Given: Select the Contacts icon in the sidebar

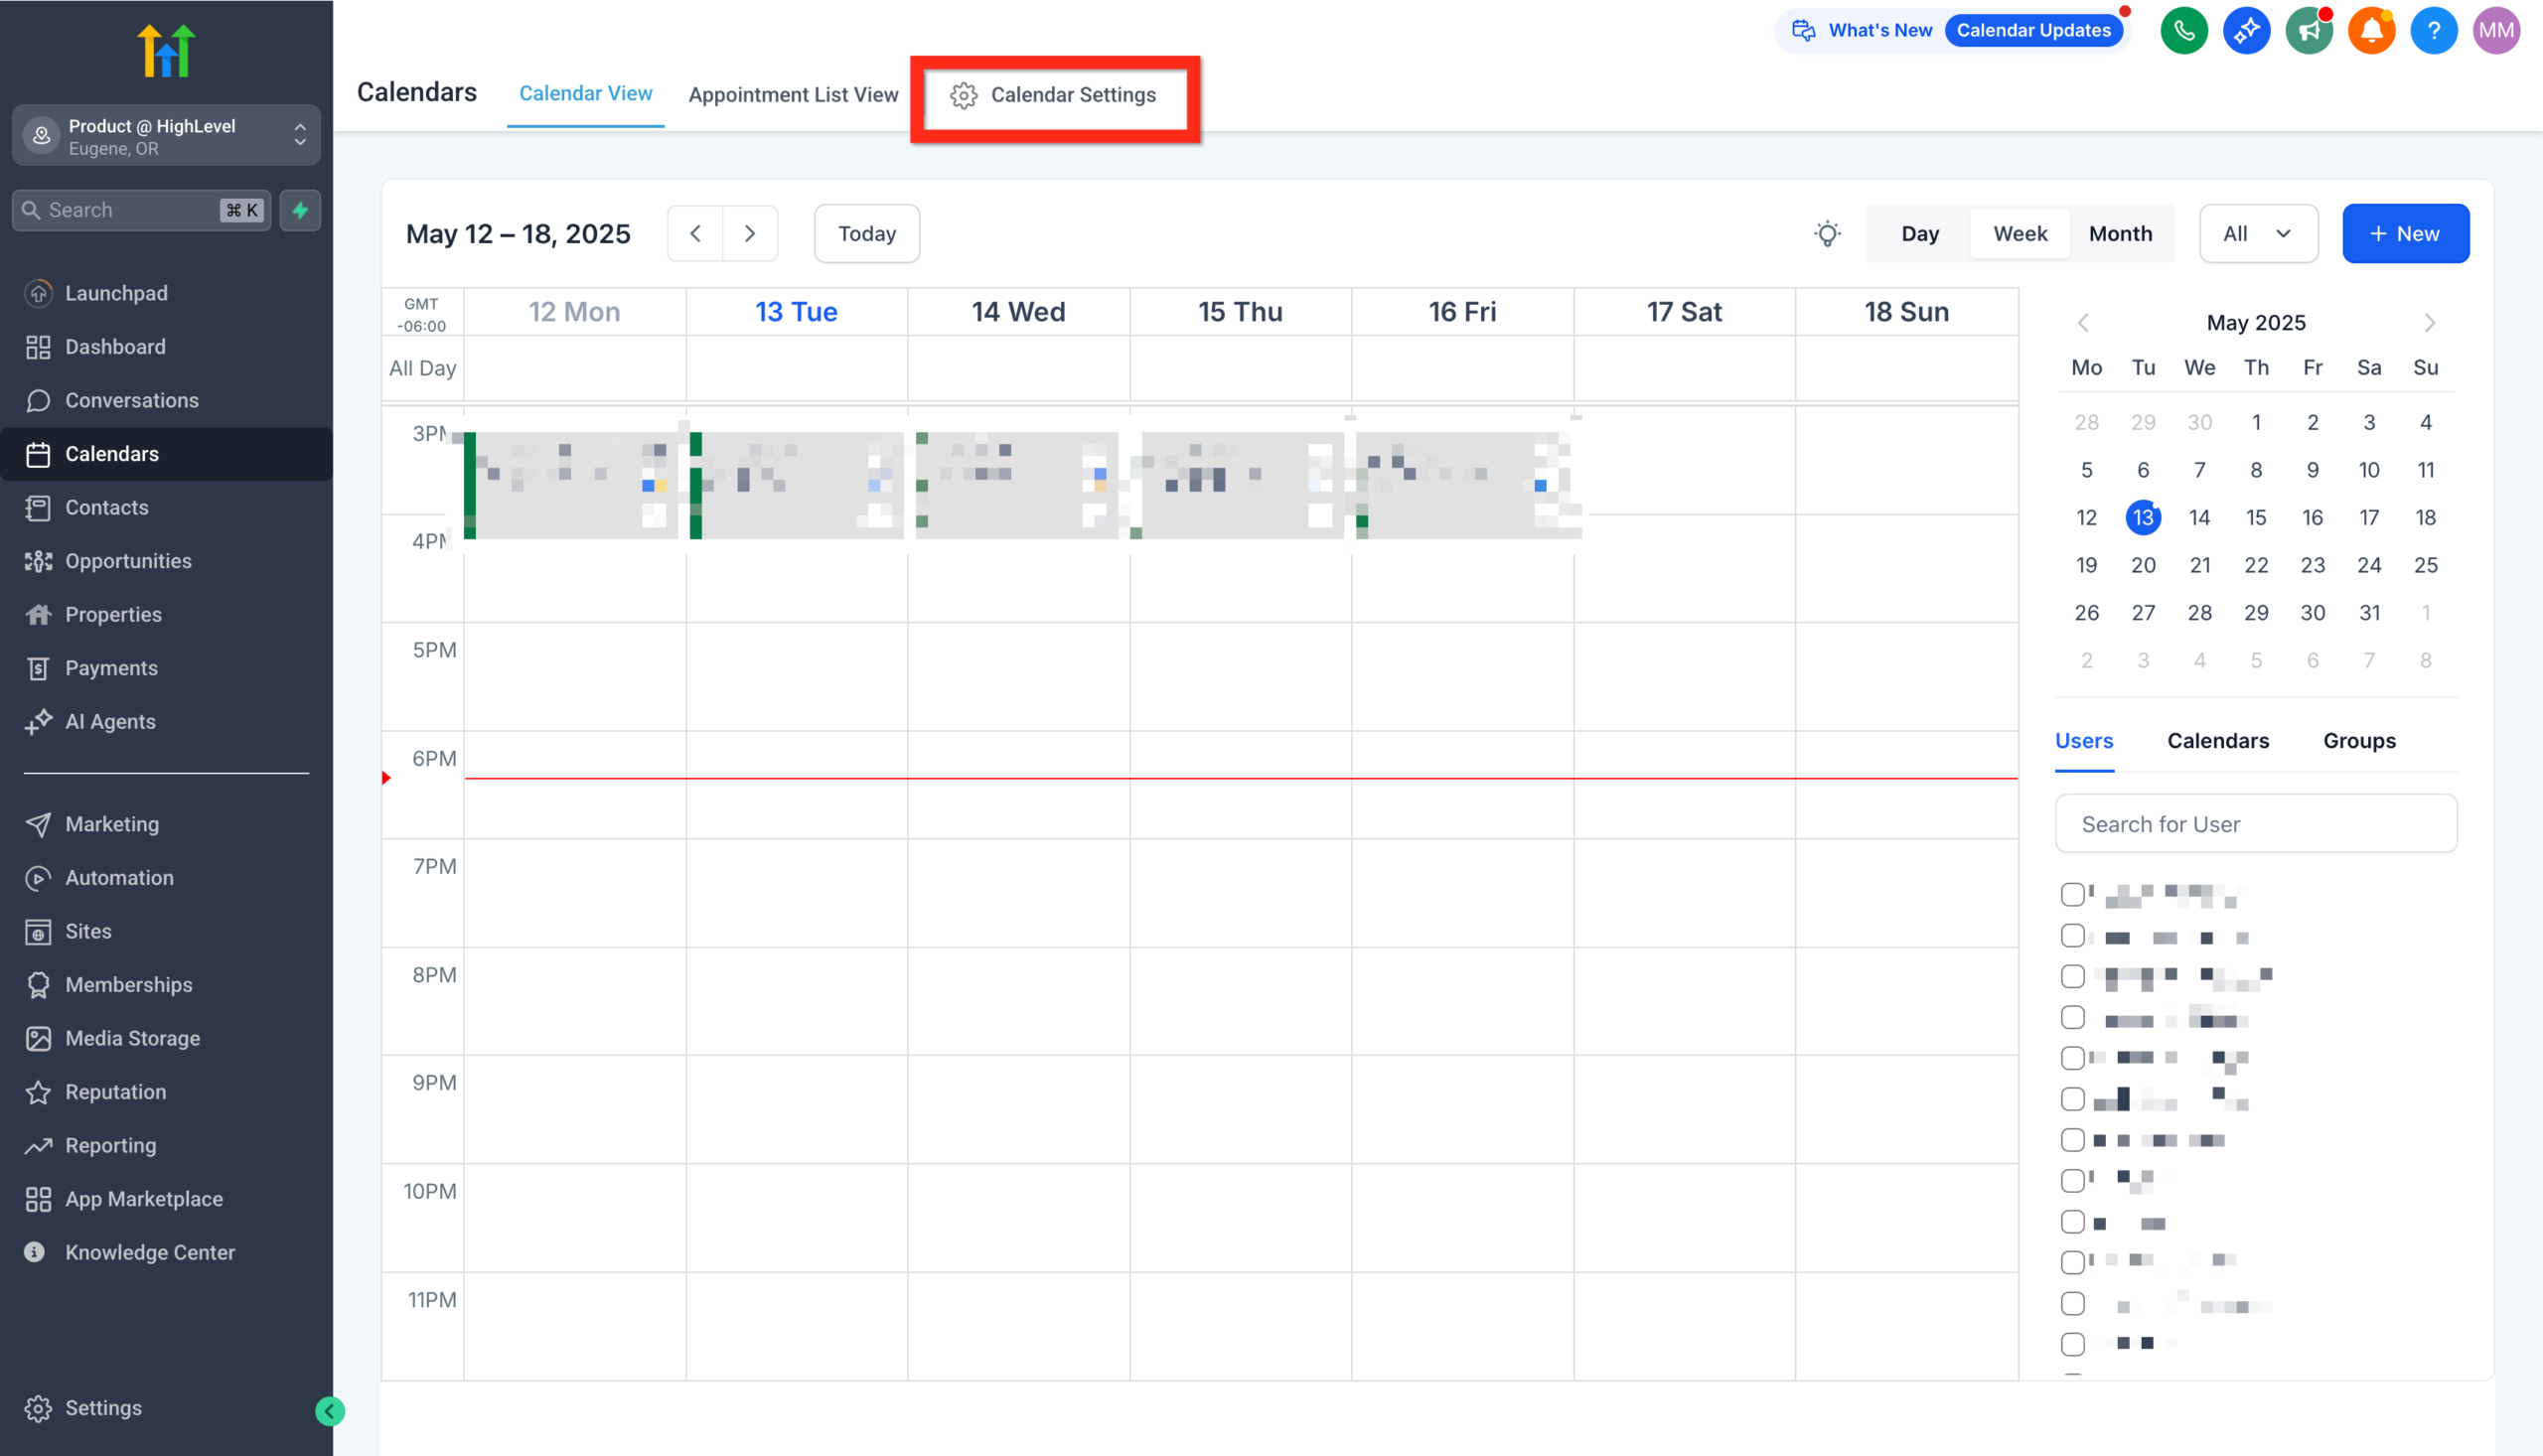Looking at the screenshot, I should pos(38,507).
